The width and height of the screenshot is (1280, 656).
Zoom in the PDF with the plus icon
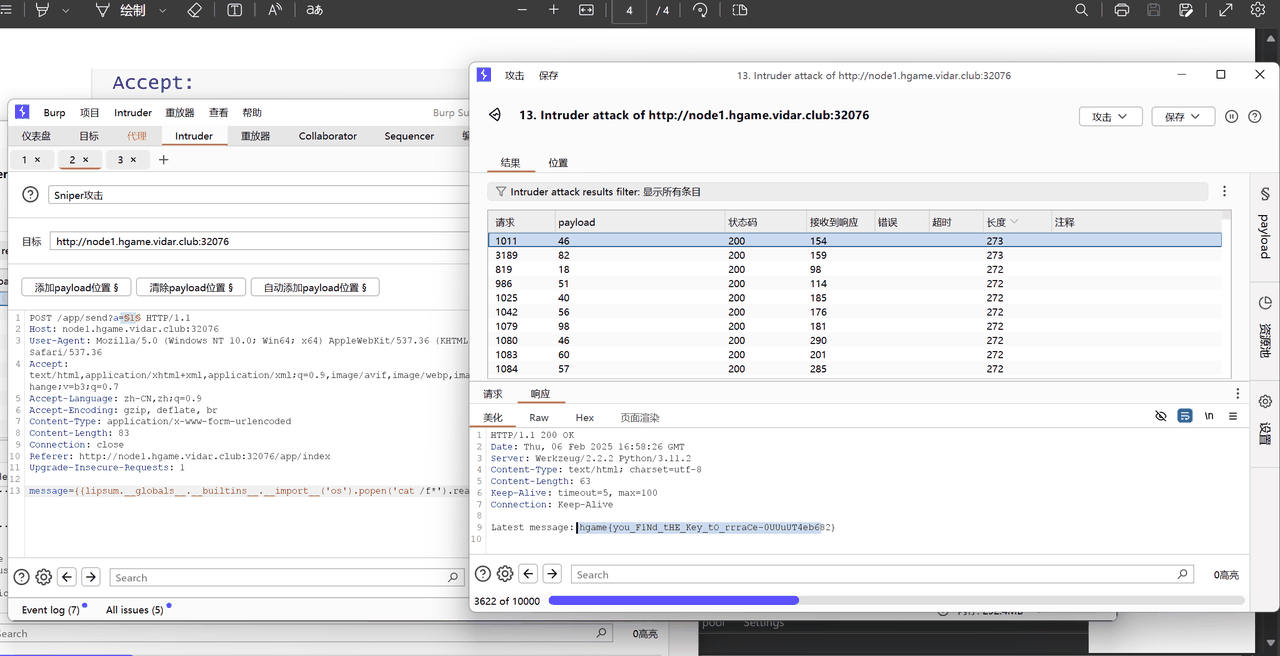tap(554, 10)
